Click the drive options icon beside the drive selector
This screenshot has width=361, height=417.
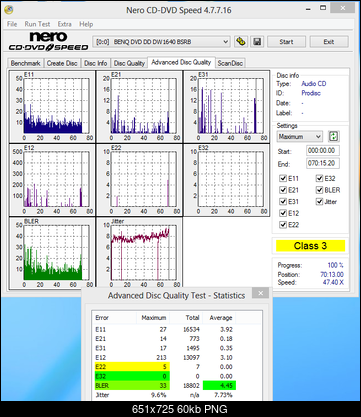240,42
